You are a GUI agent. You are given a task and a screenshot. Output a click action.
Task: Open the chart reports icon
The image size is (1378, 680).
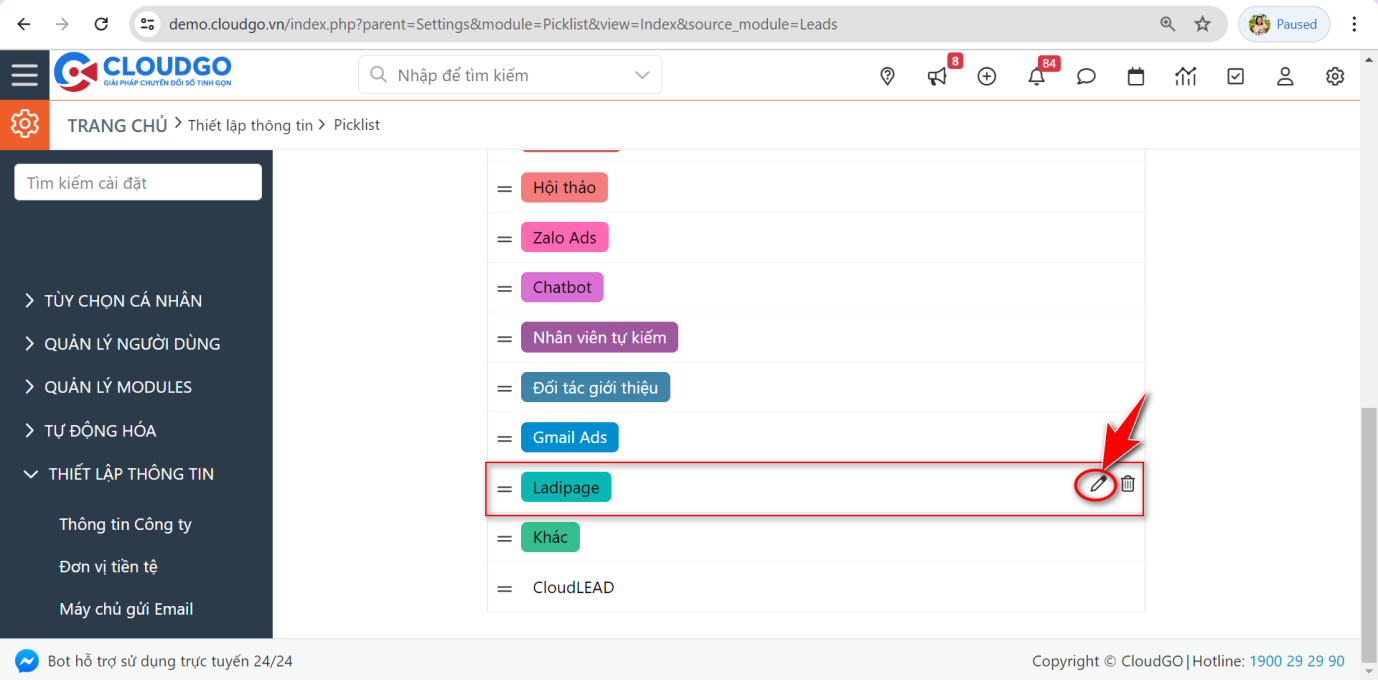1186,77
